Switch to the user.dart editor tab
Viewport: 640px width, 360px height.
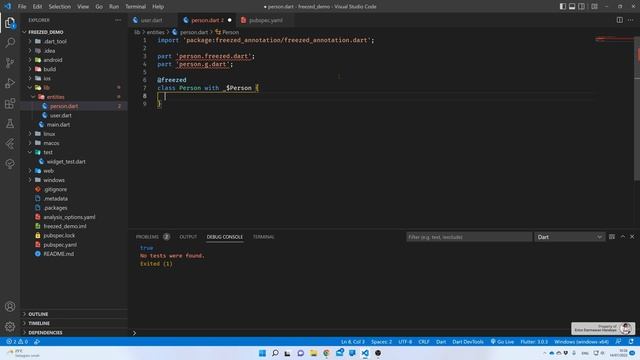click(x=151, y=20)
